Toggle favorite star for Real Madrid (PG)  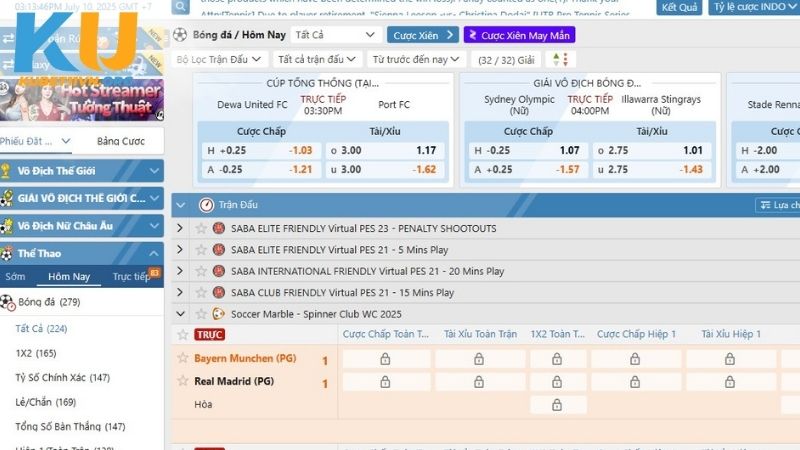pyautogui.click(x=183, y=381)
